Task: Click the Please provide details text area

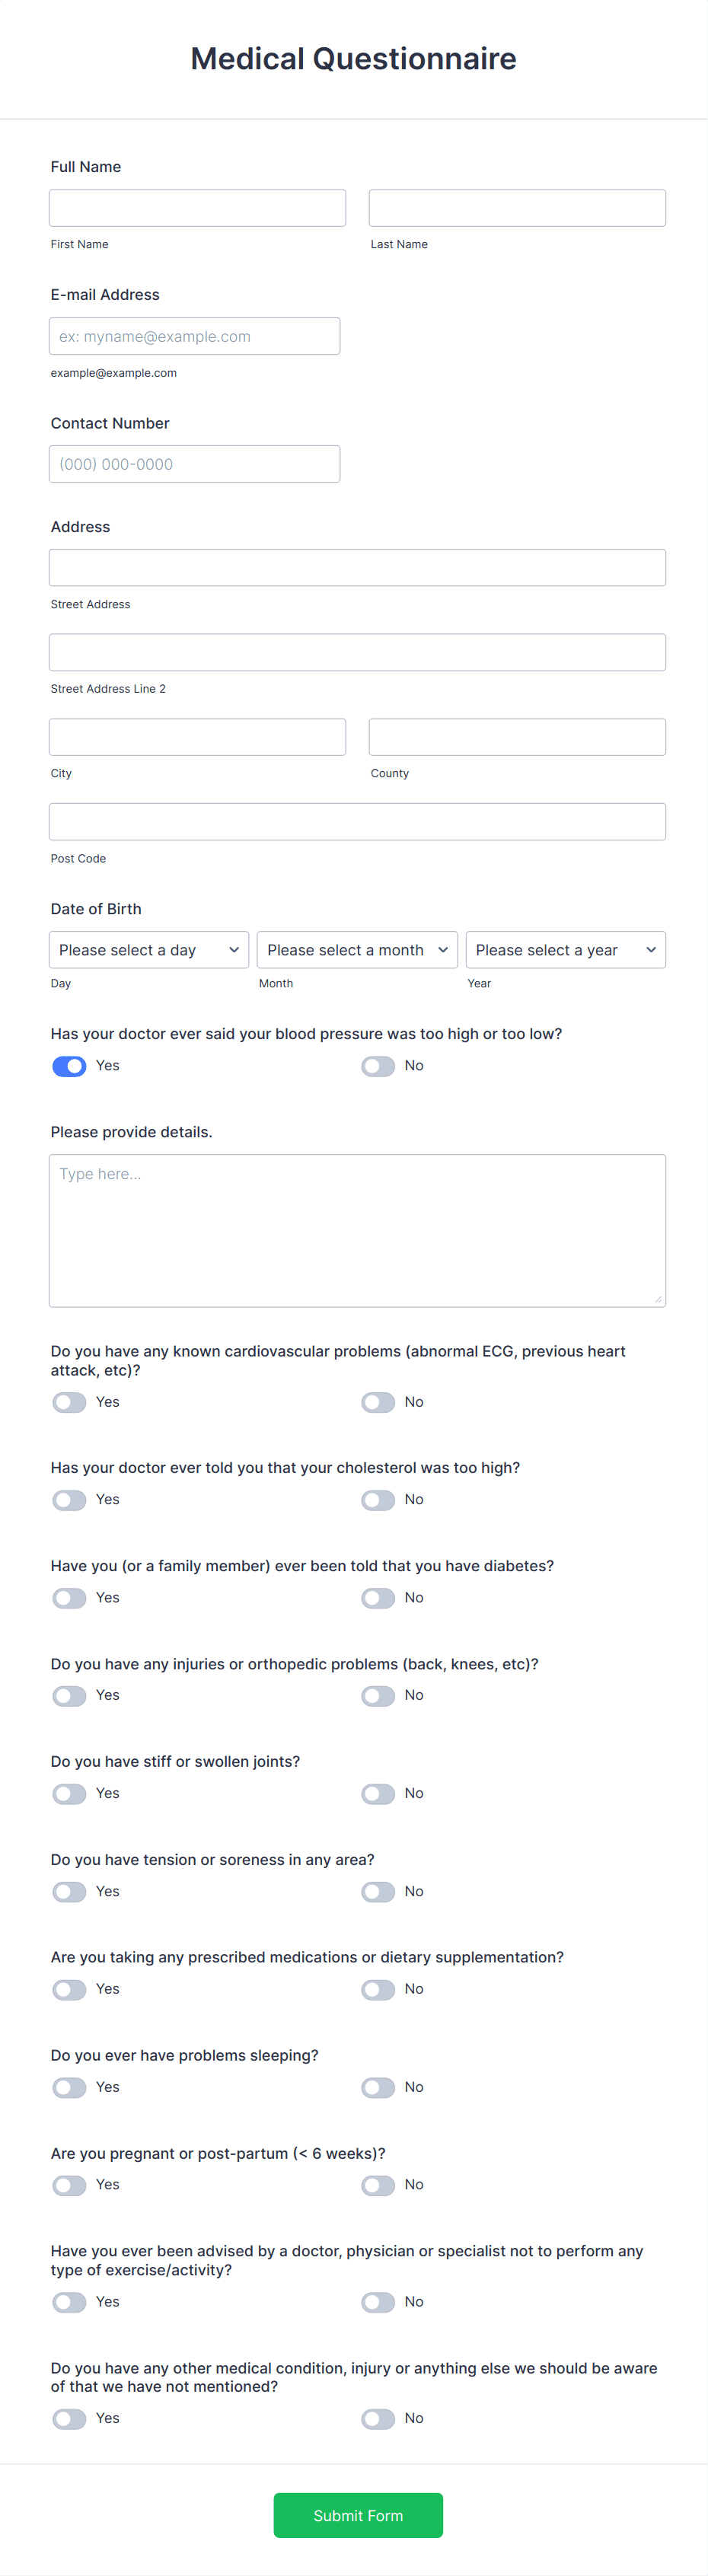Action: click(x=357, y=1228)
